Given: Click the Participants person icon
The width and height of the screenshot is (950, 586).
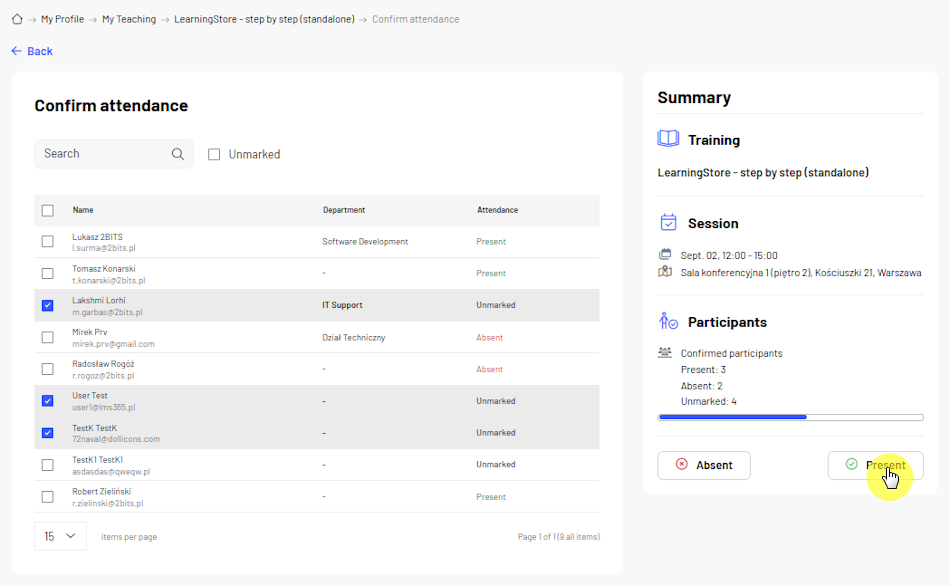Looking at the screenshot, I should 668,321.
